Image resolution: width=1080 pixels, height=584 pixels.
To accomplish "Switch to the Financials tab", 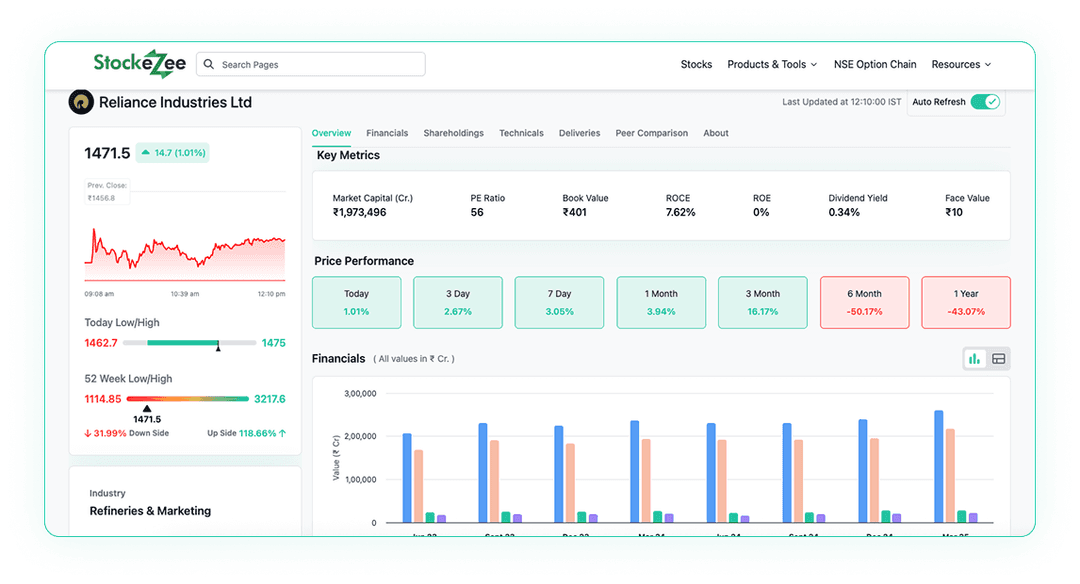I will pyautogui.click(x=387, y=133).
